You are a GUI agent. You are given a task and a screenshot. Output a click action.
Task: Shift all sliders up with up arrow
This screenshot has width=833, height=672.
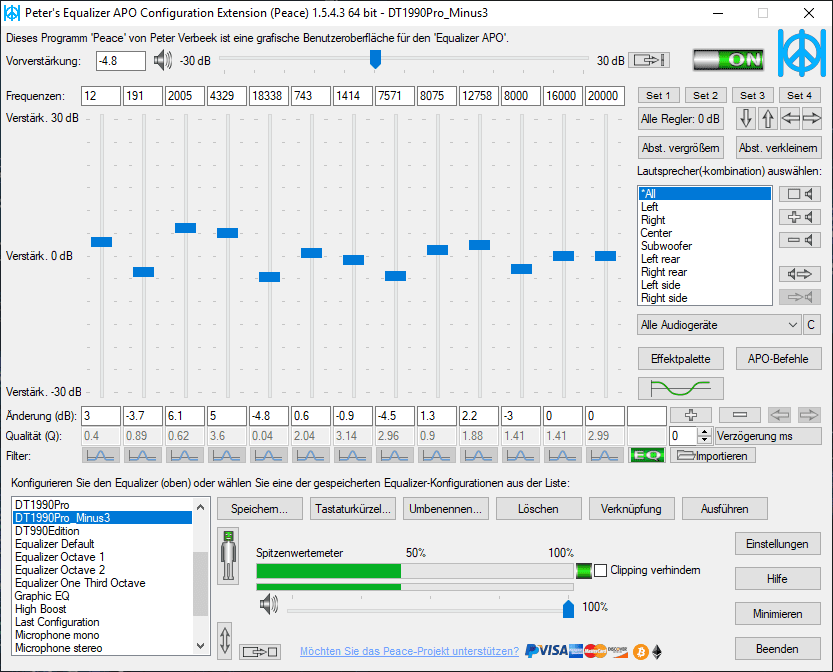768,118
